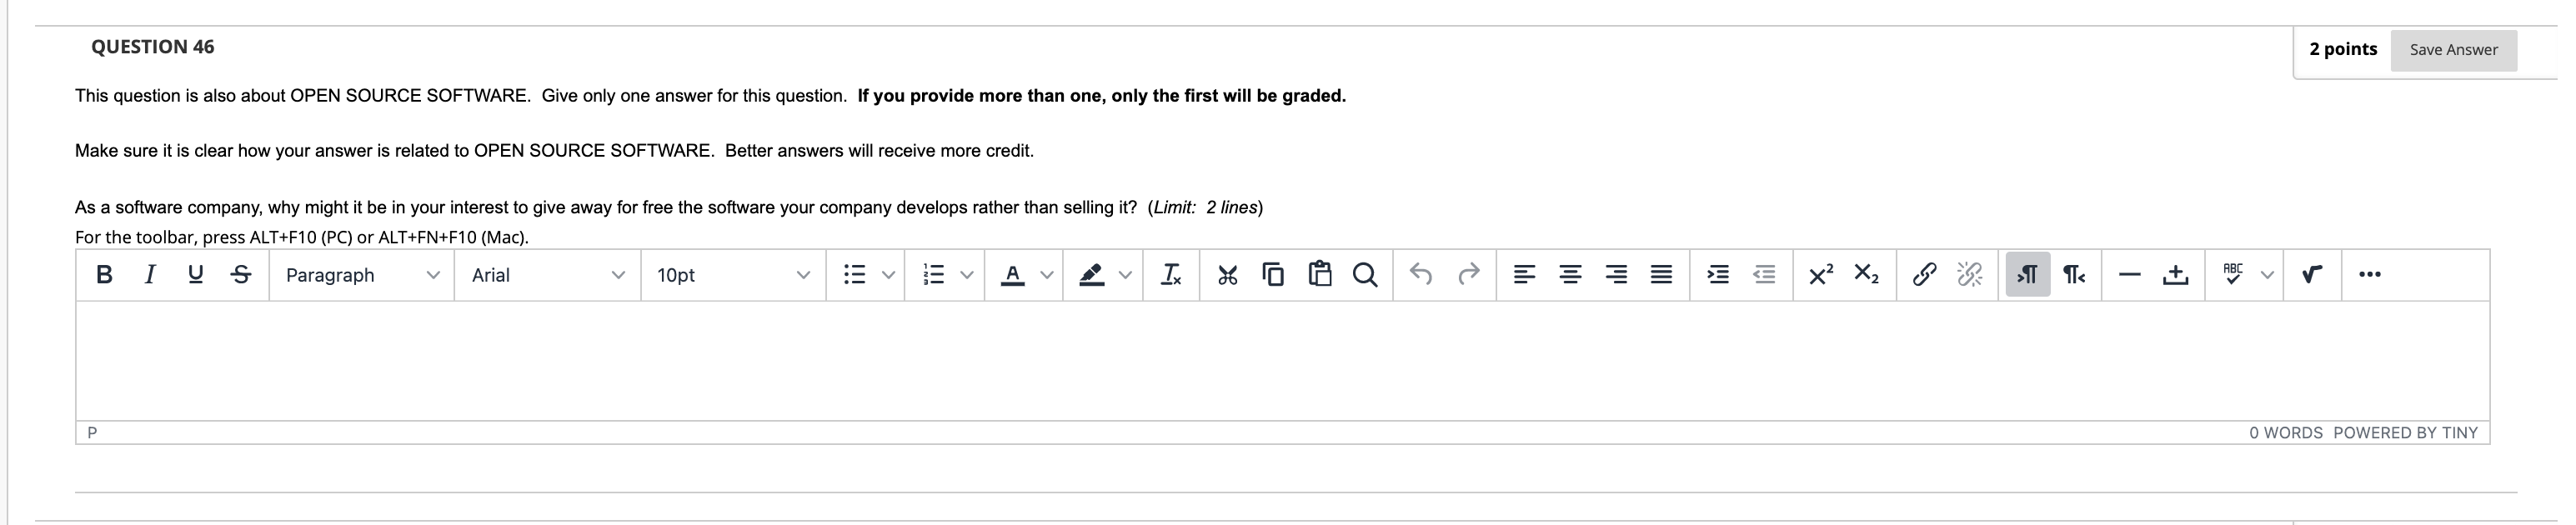This screenshot has height=525, width=2576.
Task: Toggle bold text formatting
Action: 104,274
